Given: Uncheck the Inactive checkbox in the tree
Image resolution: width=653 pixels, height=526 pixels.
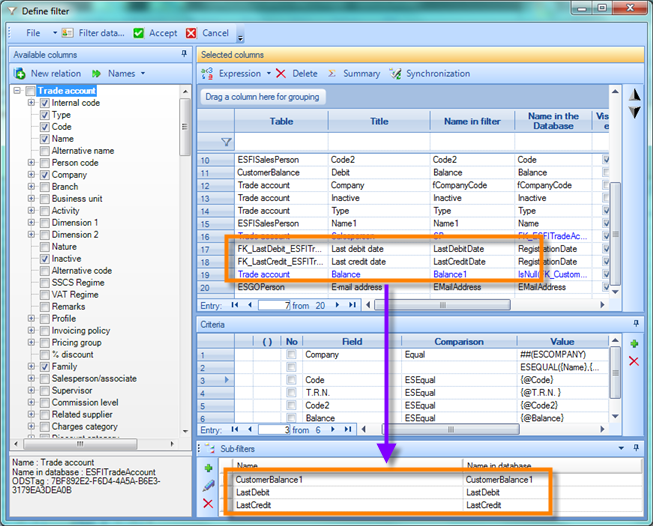Looking at the screenshot, I should [45, 259].
